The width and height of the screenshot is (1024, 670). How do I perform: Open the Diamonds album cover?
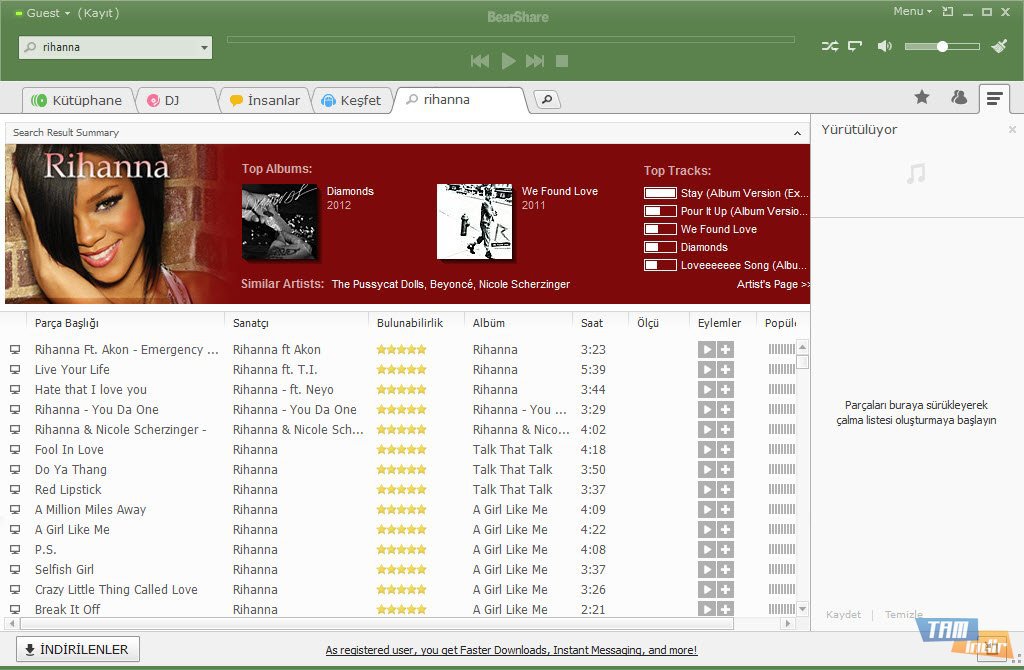point(280,222)
